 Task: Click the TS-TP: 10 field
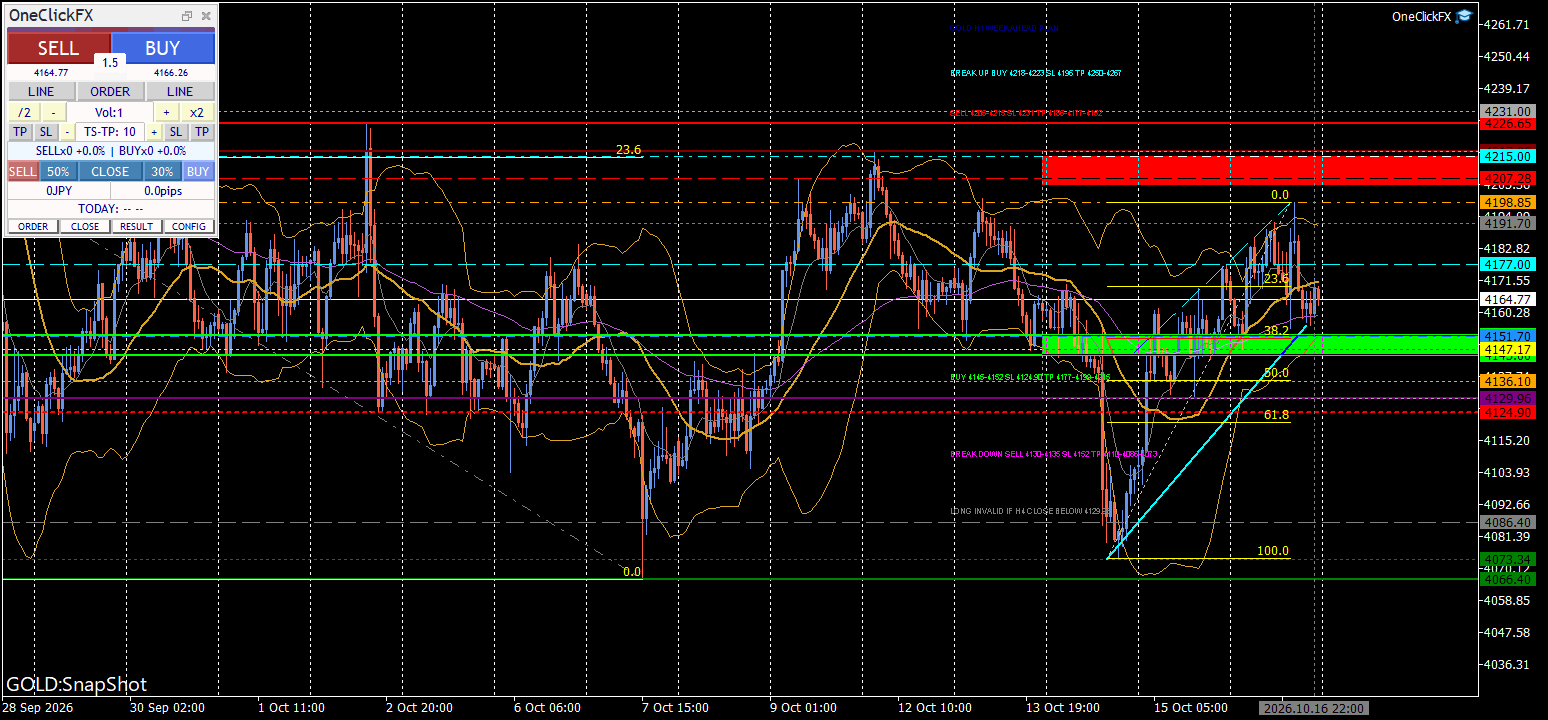[x=110, y=132]
